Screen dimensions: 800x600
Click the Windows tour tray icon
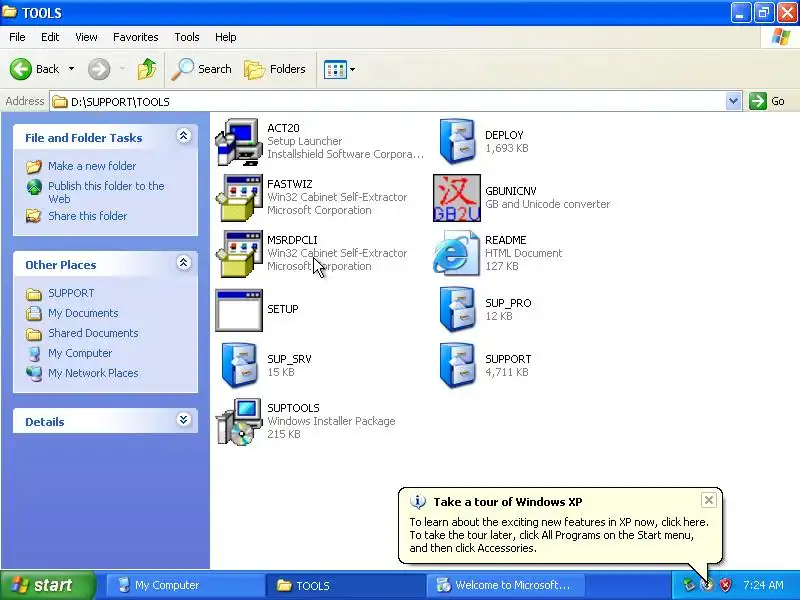[707, 585]
